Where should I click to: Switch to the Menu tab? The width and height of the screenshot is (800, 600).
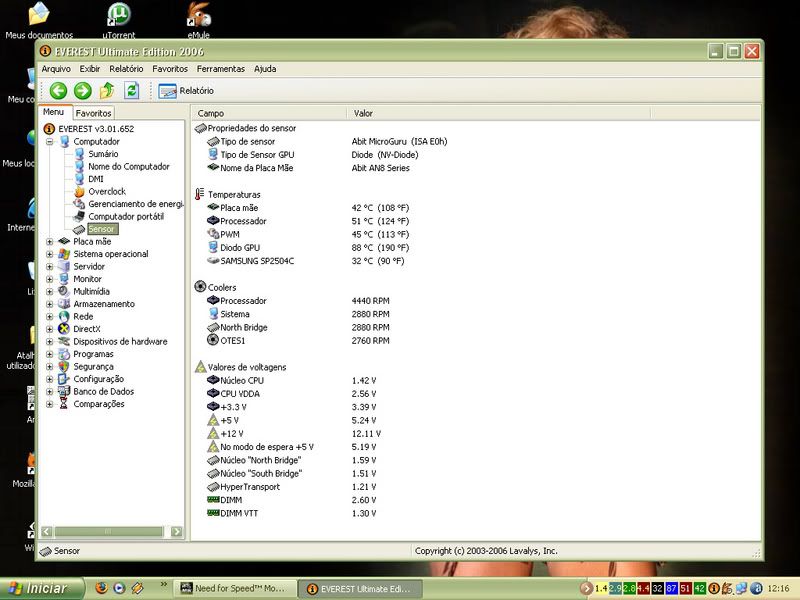(x=54, y=112)
